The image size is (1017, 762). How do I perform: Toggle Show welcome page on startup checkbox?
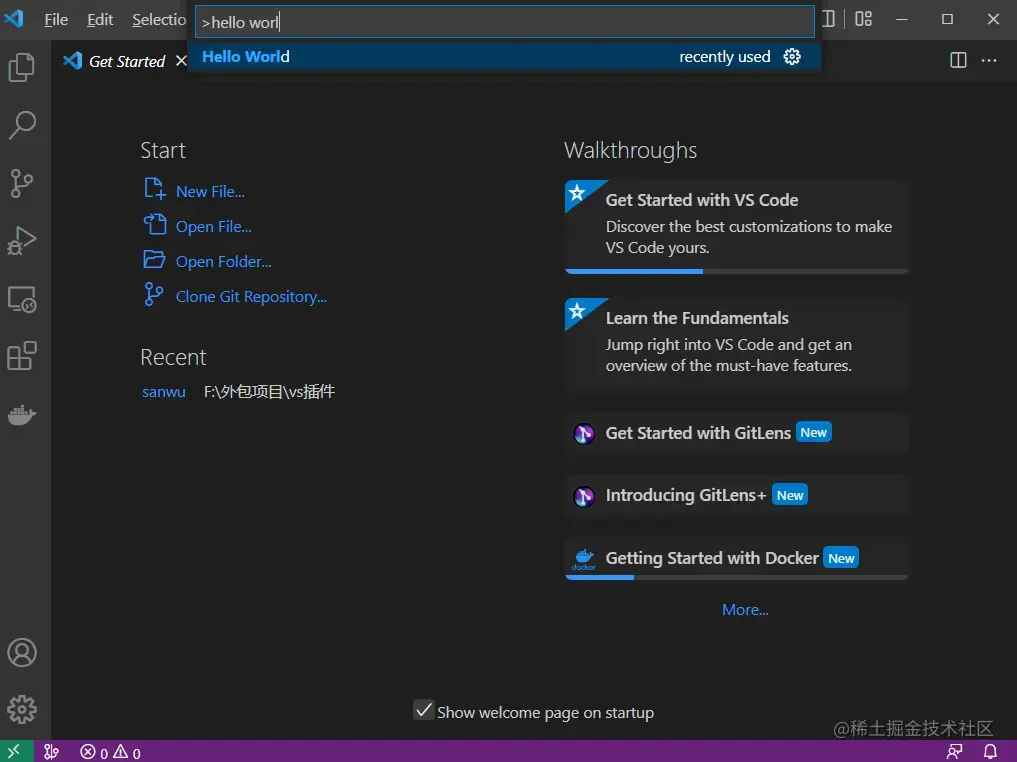424,710
